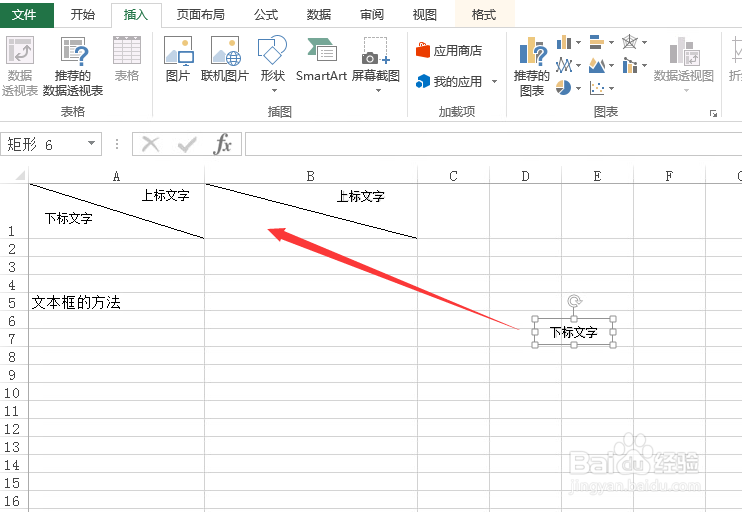The image size is (742, 512).
Task: Expand the pie chart dropdown arrow
Action: tap(578, 88)
